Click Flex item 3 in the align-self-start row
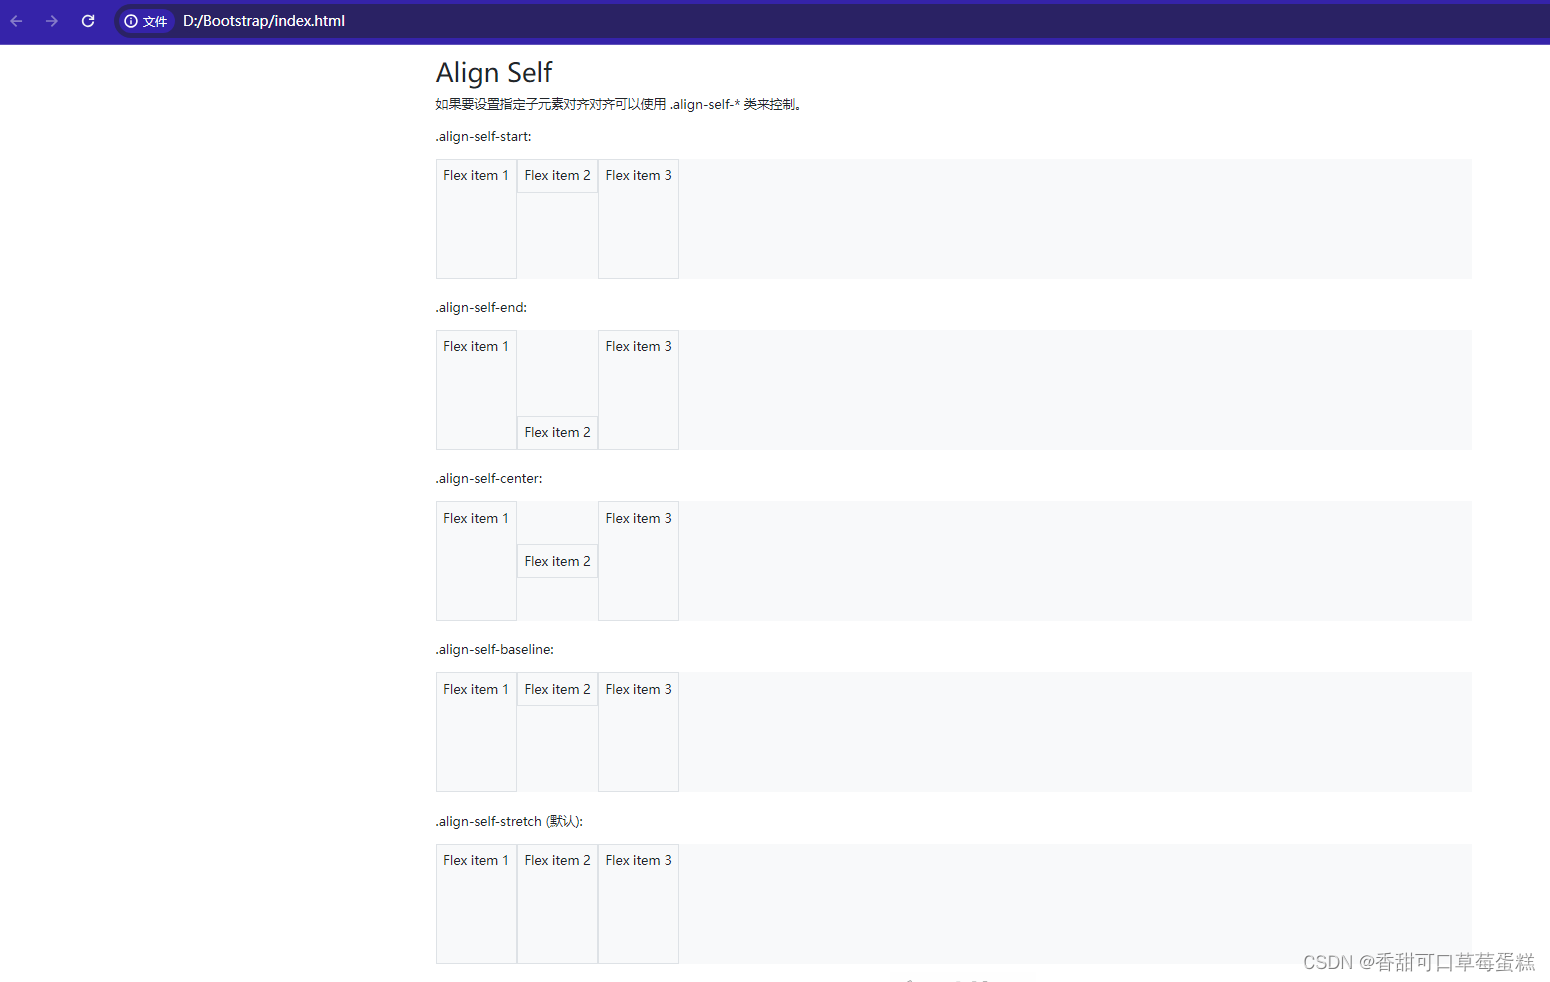The height and width of the screenshot is (982, 1550). point(638,175)
